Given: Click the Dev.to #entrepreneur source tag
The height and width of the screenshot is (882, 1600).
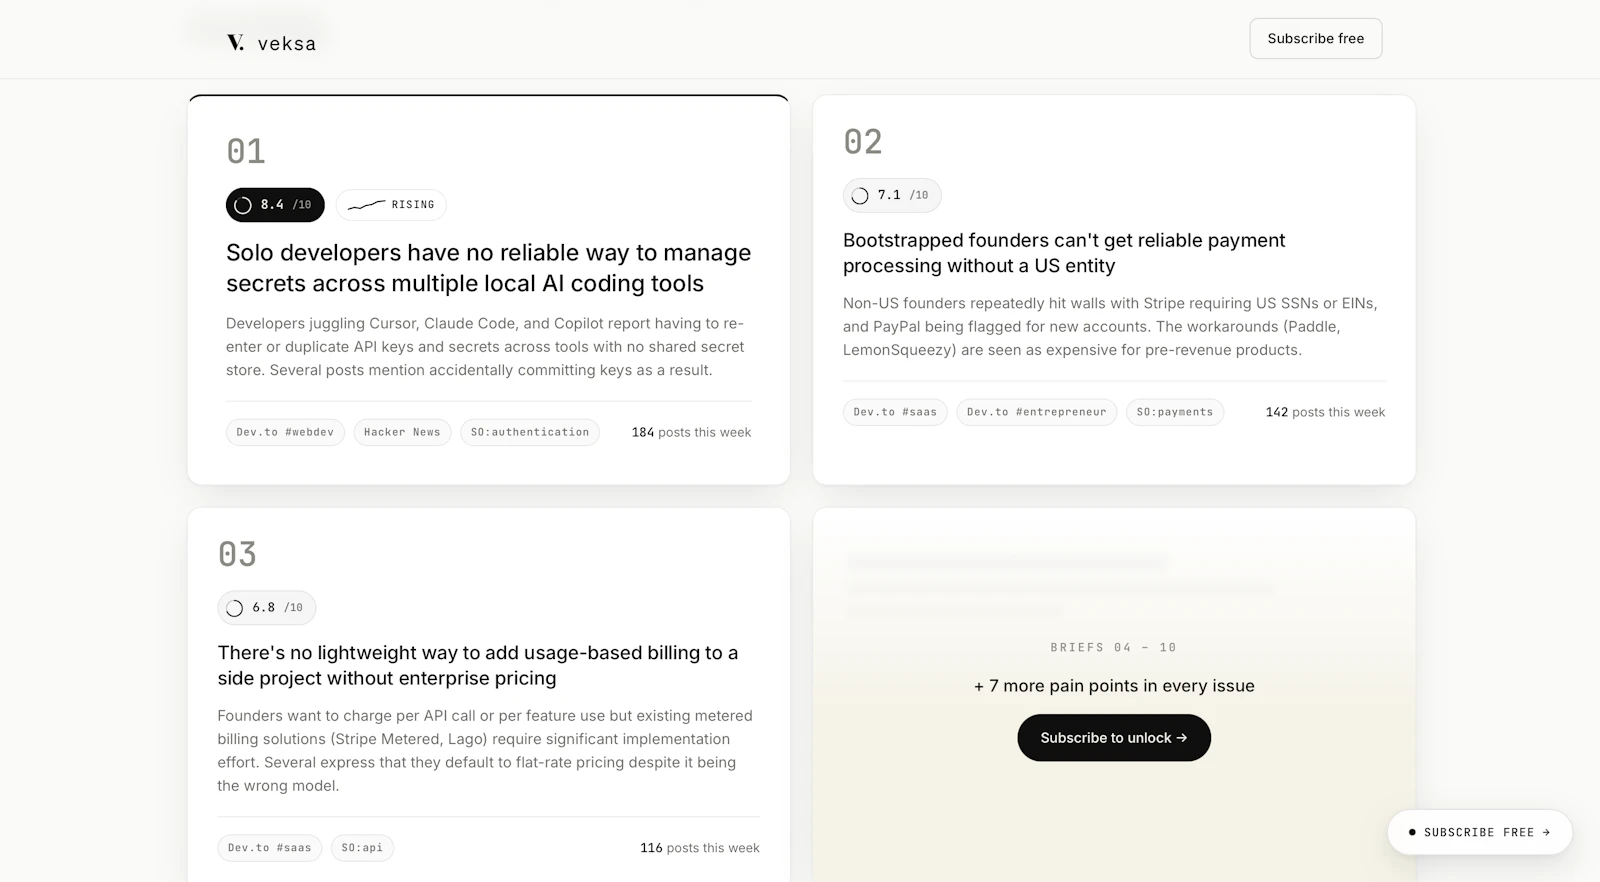Looking at the screenshot, I should [x=1037, y=412].
